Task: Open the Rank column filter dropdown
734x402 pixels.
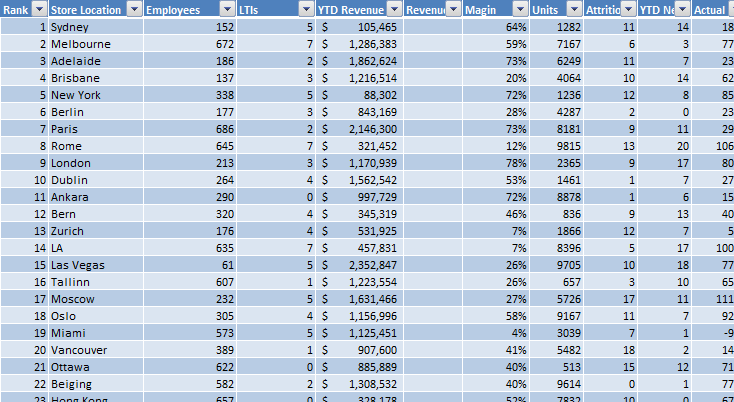Action: pyautogui.click(x=40, y=9)
